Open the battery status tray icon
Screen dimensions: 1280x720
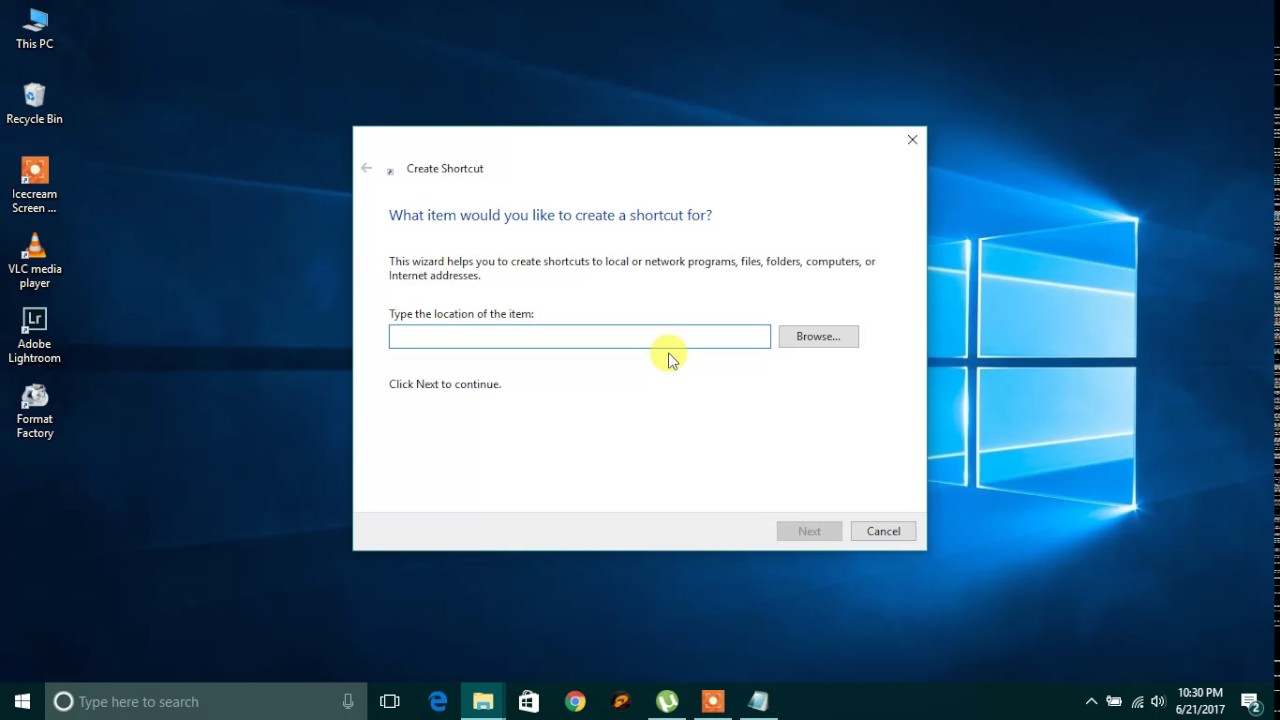(x=1113, y=701)
